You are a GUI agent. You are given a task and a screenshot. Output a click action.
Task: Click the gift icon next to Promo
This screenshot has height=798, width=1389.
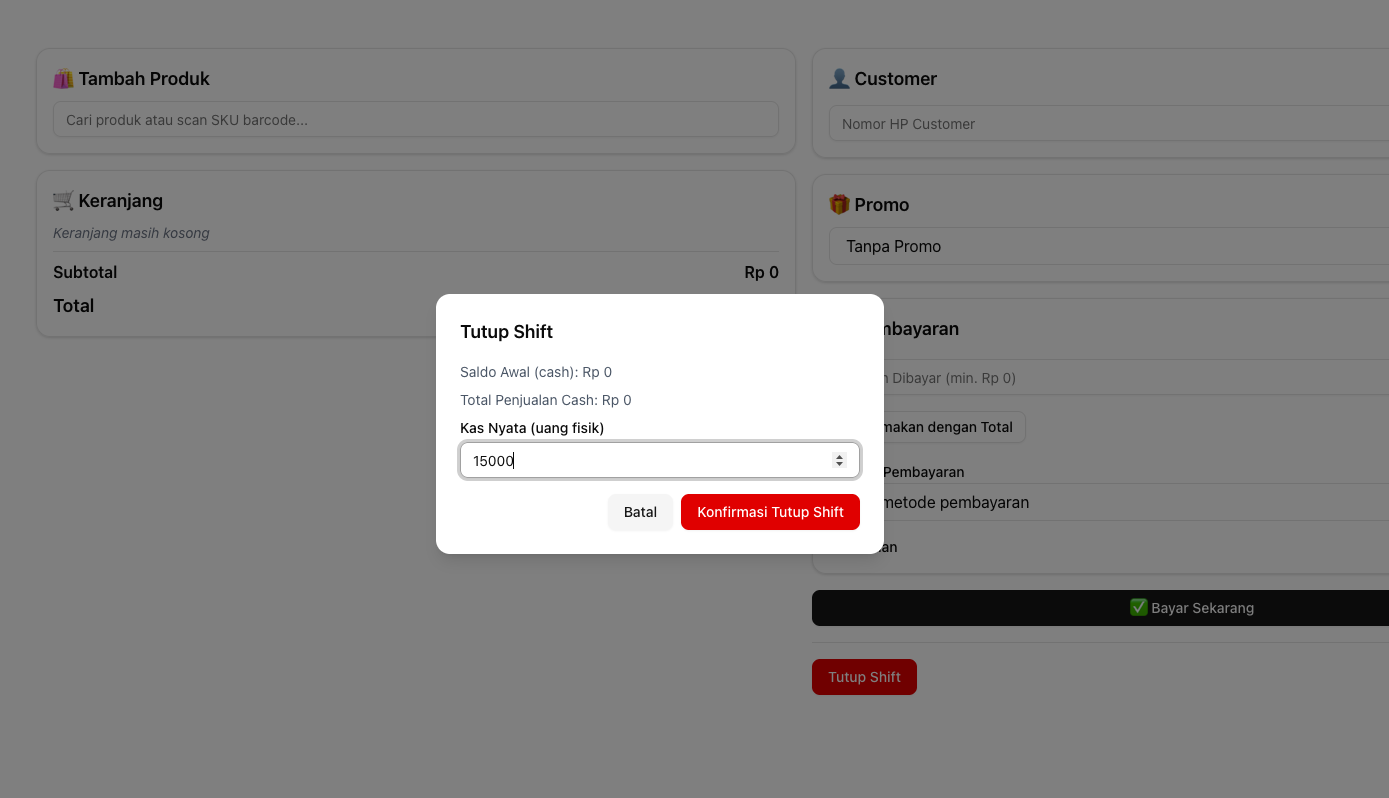coord(839,205)
